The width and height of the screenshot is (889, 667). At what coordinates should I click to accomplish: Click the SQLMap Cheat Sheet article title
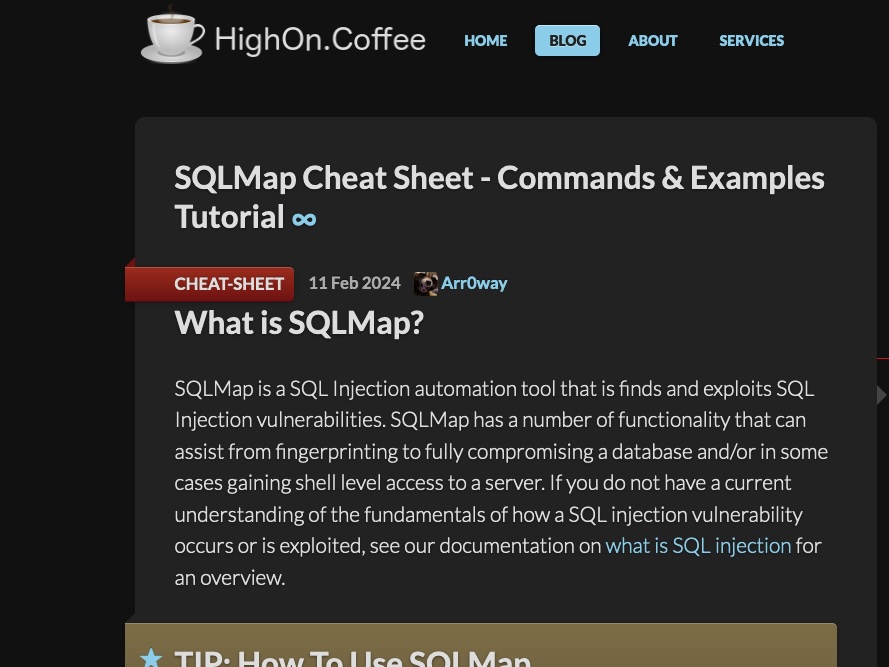click(x=499, y=197)
